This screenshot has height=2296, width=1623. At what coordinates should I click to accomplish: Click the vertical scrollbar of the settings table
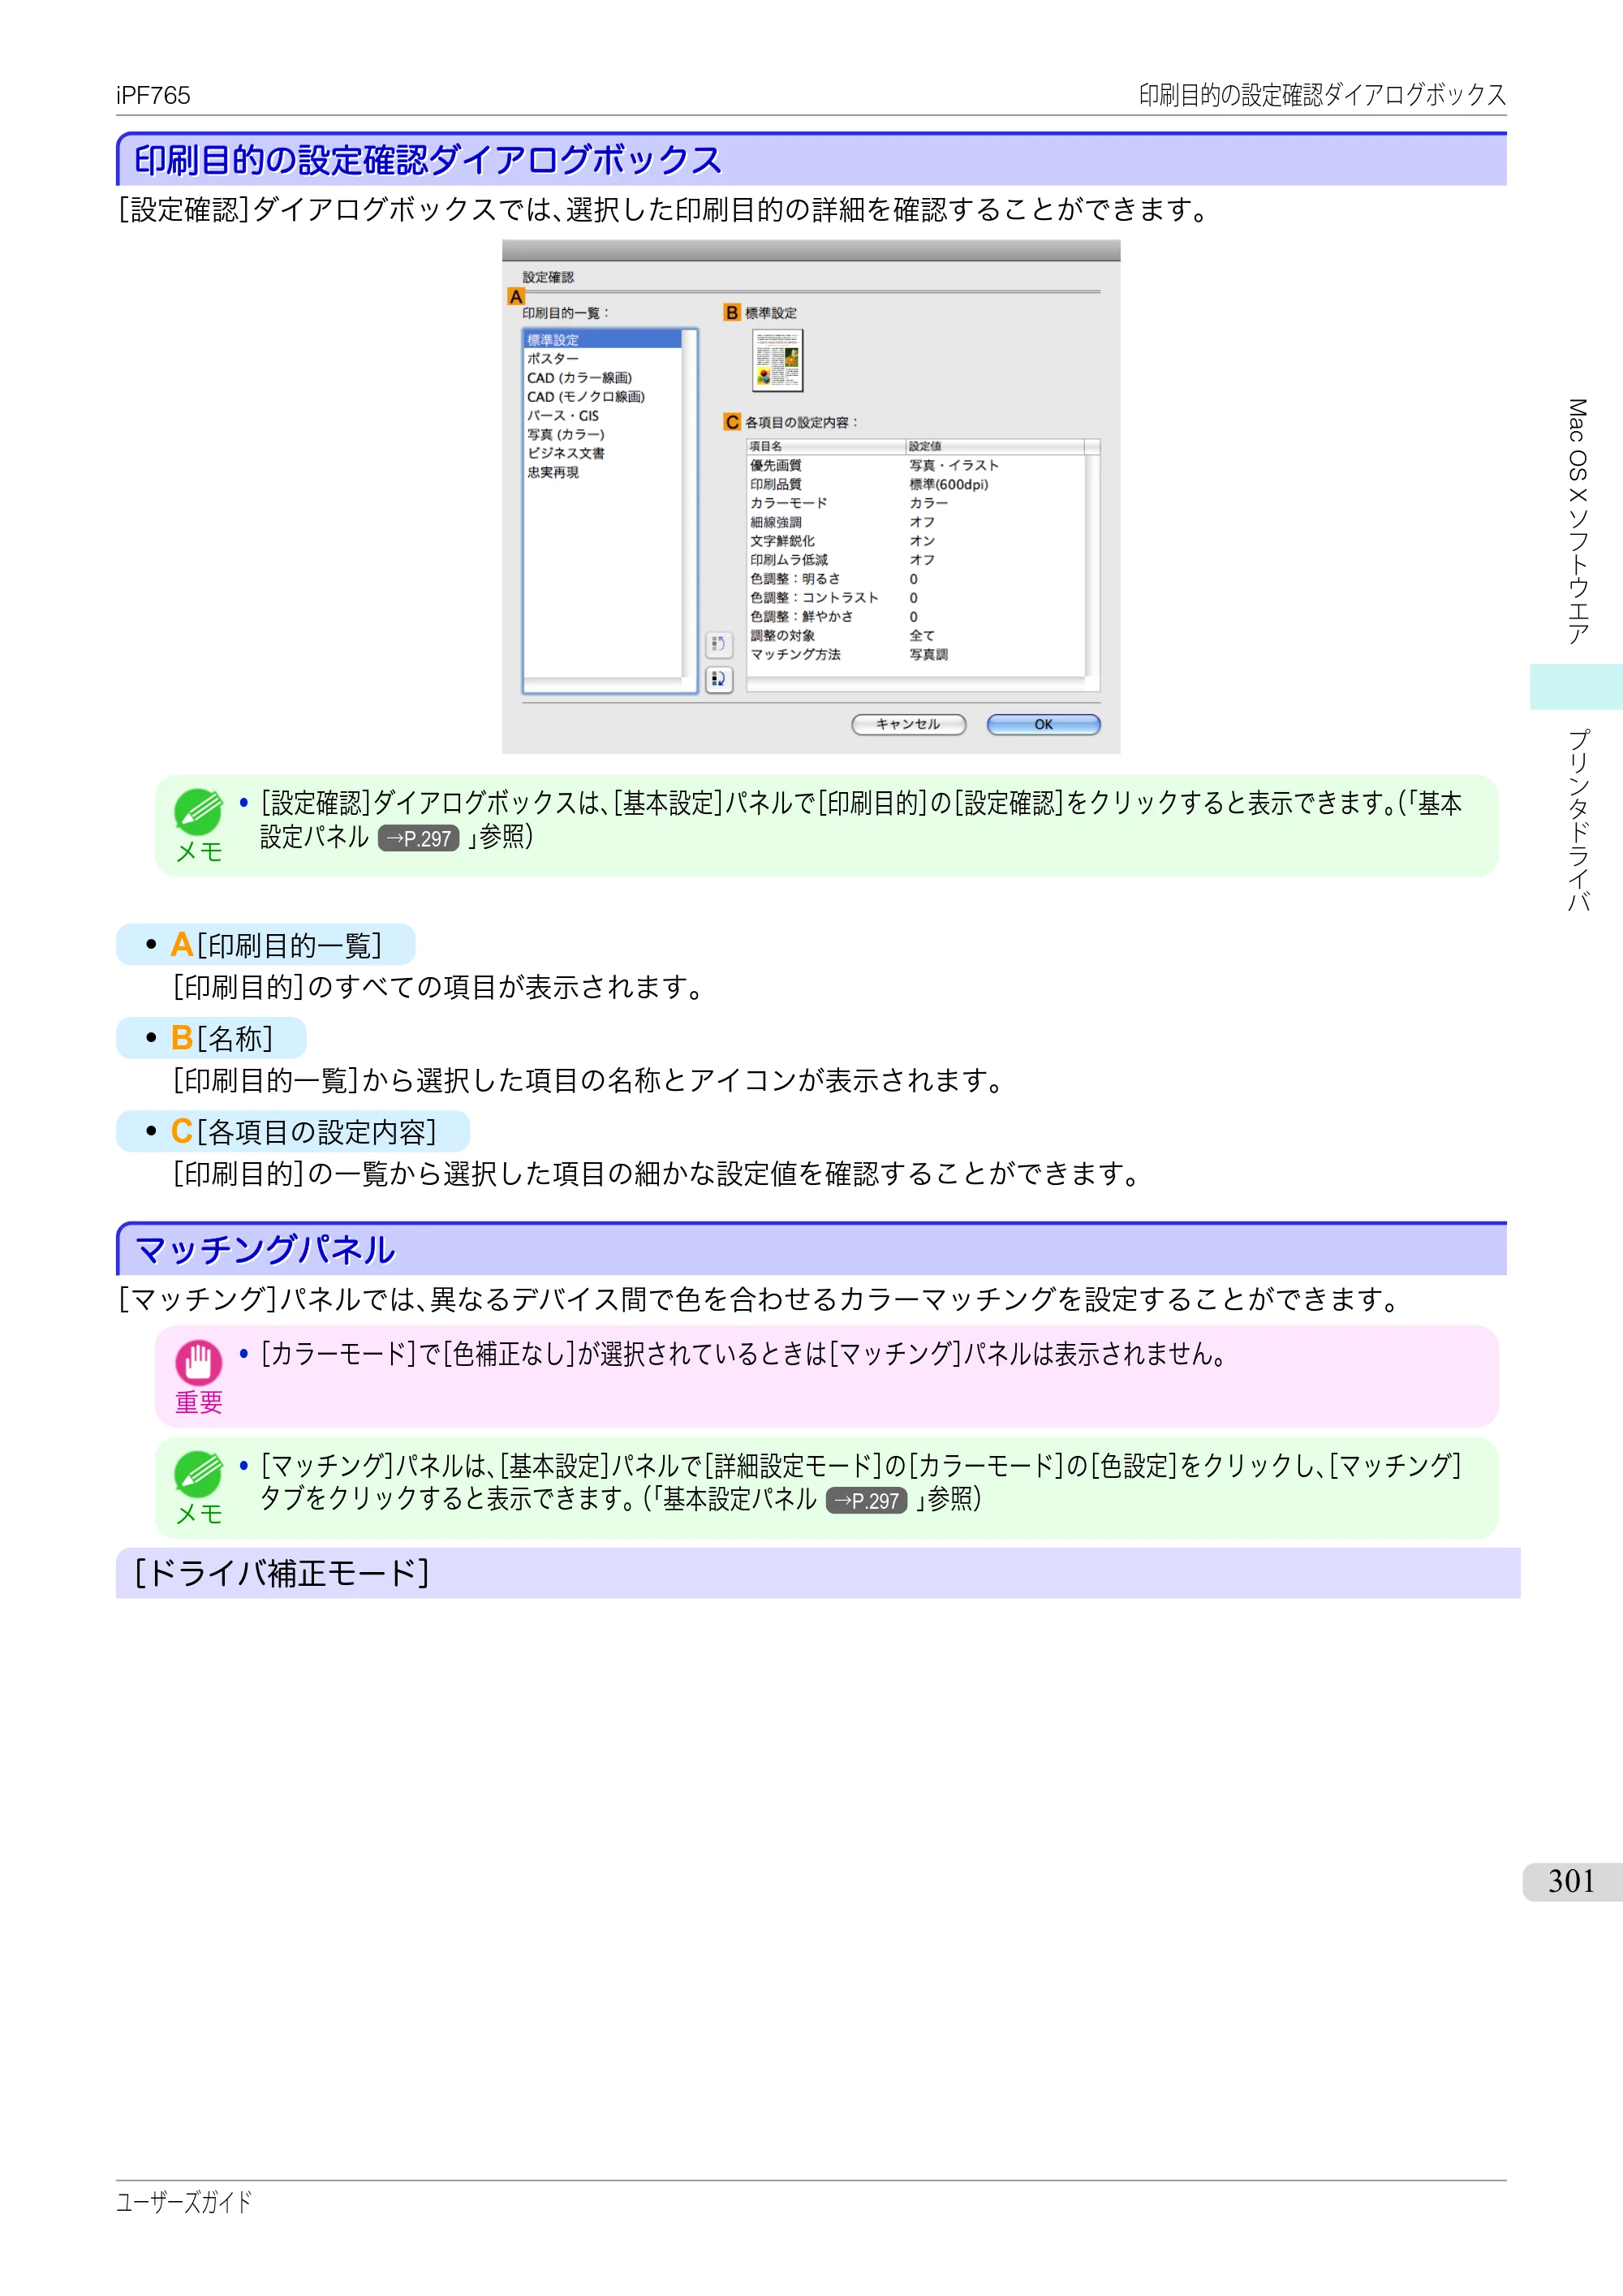pyautogui.click(x=1092, y=565)
